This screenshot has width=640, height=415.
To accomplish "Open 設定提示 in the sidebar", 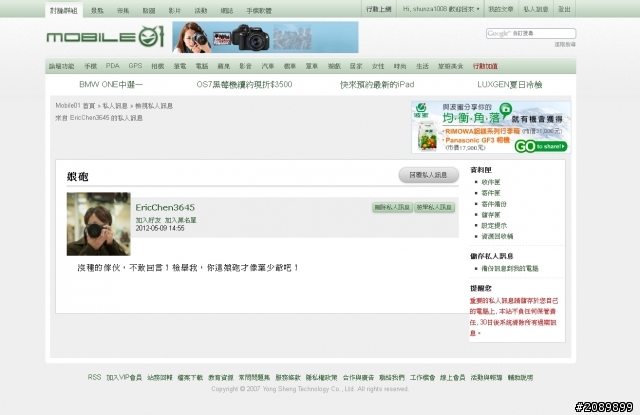I will (494, 225).
